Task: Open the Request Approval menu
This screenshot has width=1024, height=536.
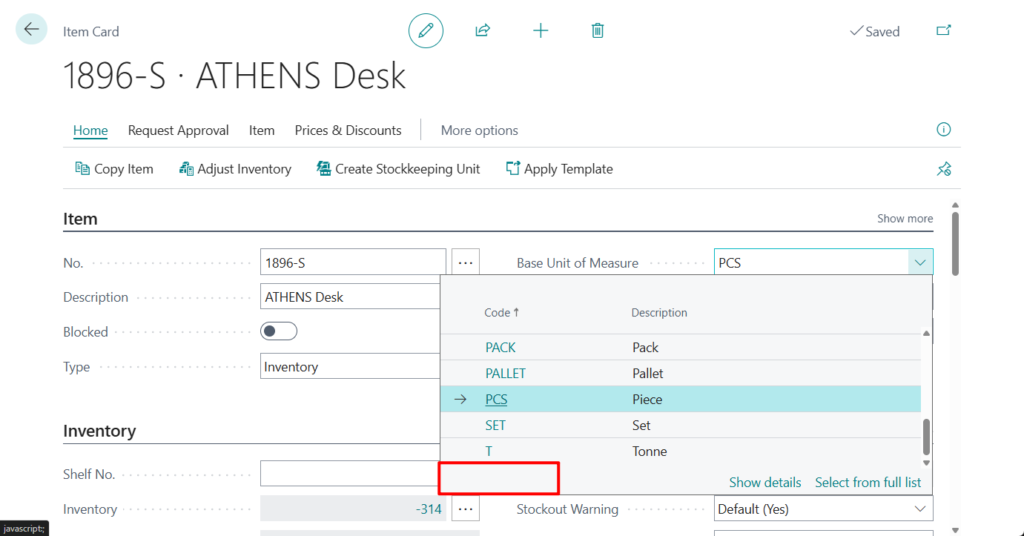Action: [178, 130]
